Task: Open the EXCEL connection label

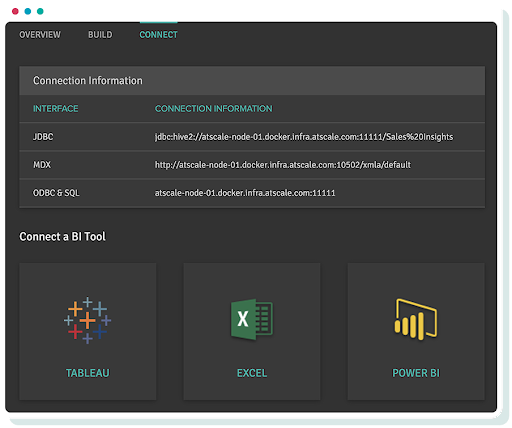Action: point(252,373)
